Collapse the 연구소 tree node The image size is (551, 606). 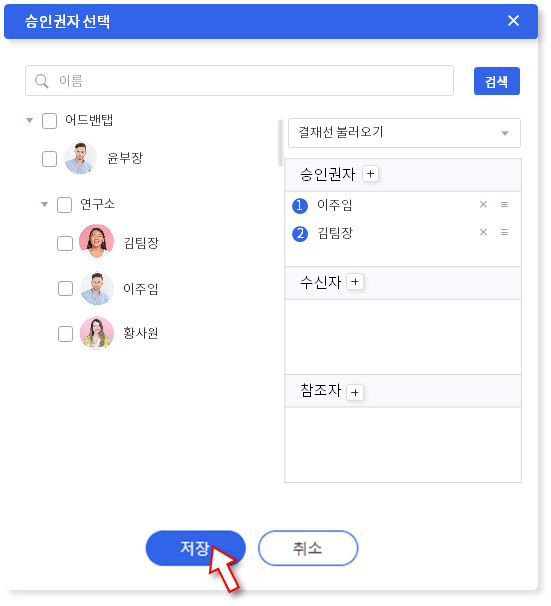click(x=44, y=204)
